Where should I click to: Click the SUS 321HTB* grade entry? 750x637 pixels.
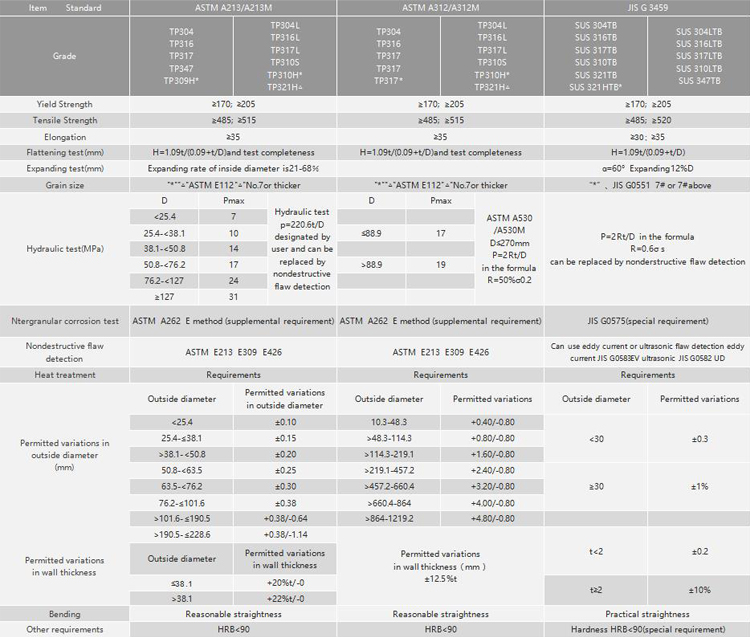pos(596,87)
